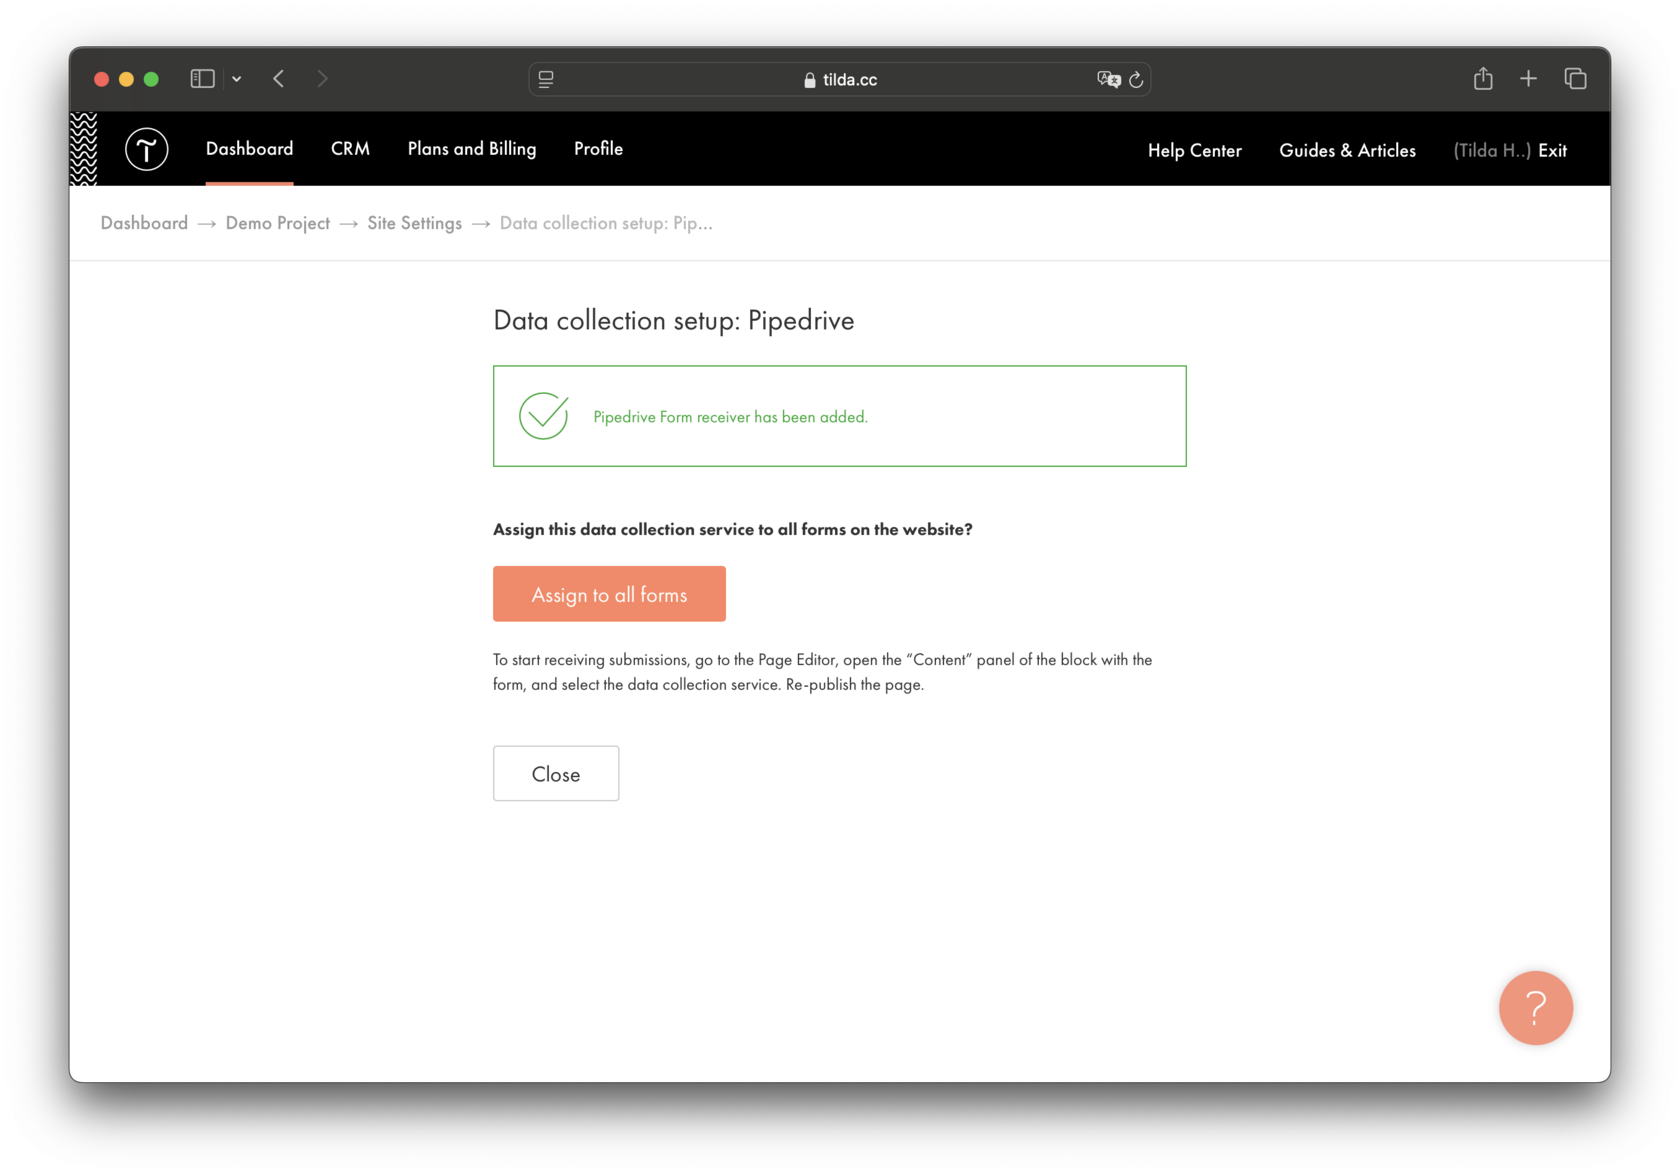Click the (Tilda H..) account name

click(1491, 150)
